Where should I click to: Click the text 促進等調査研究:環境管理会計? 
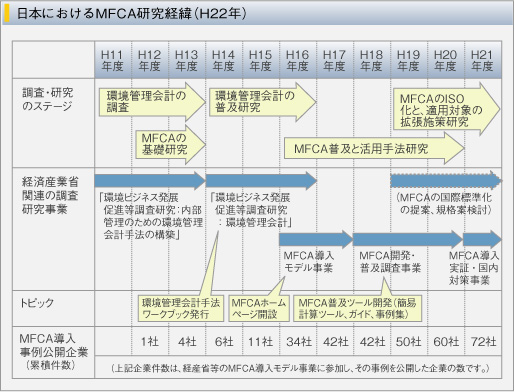click(253, 216)
